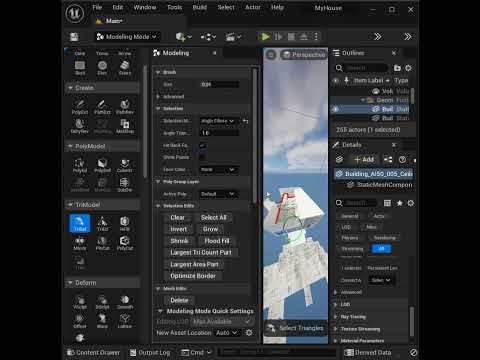Collapse the Create tool section
This screenshot has width=480, height=360.
click(70, 88)
